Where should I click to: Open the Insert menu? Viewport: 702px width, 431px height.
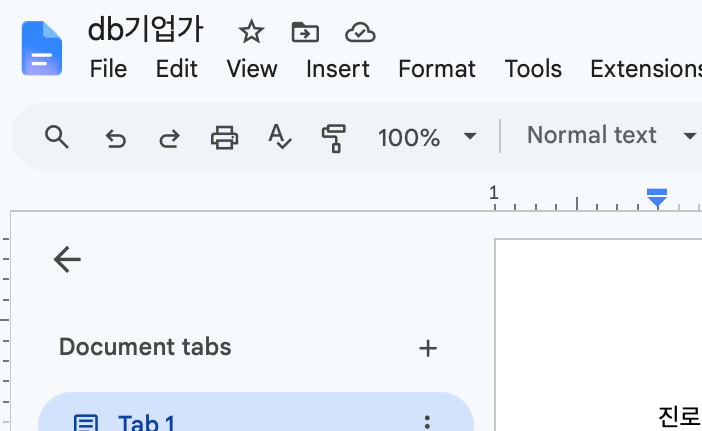(x=338, y=69)
